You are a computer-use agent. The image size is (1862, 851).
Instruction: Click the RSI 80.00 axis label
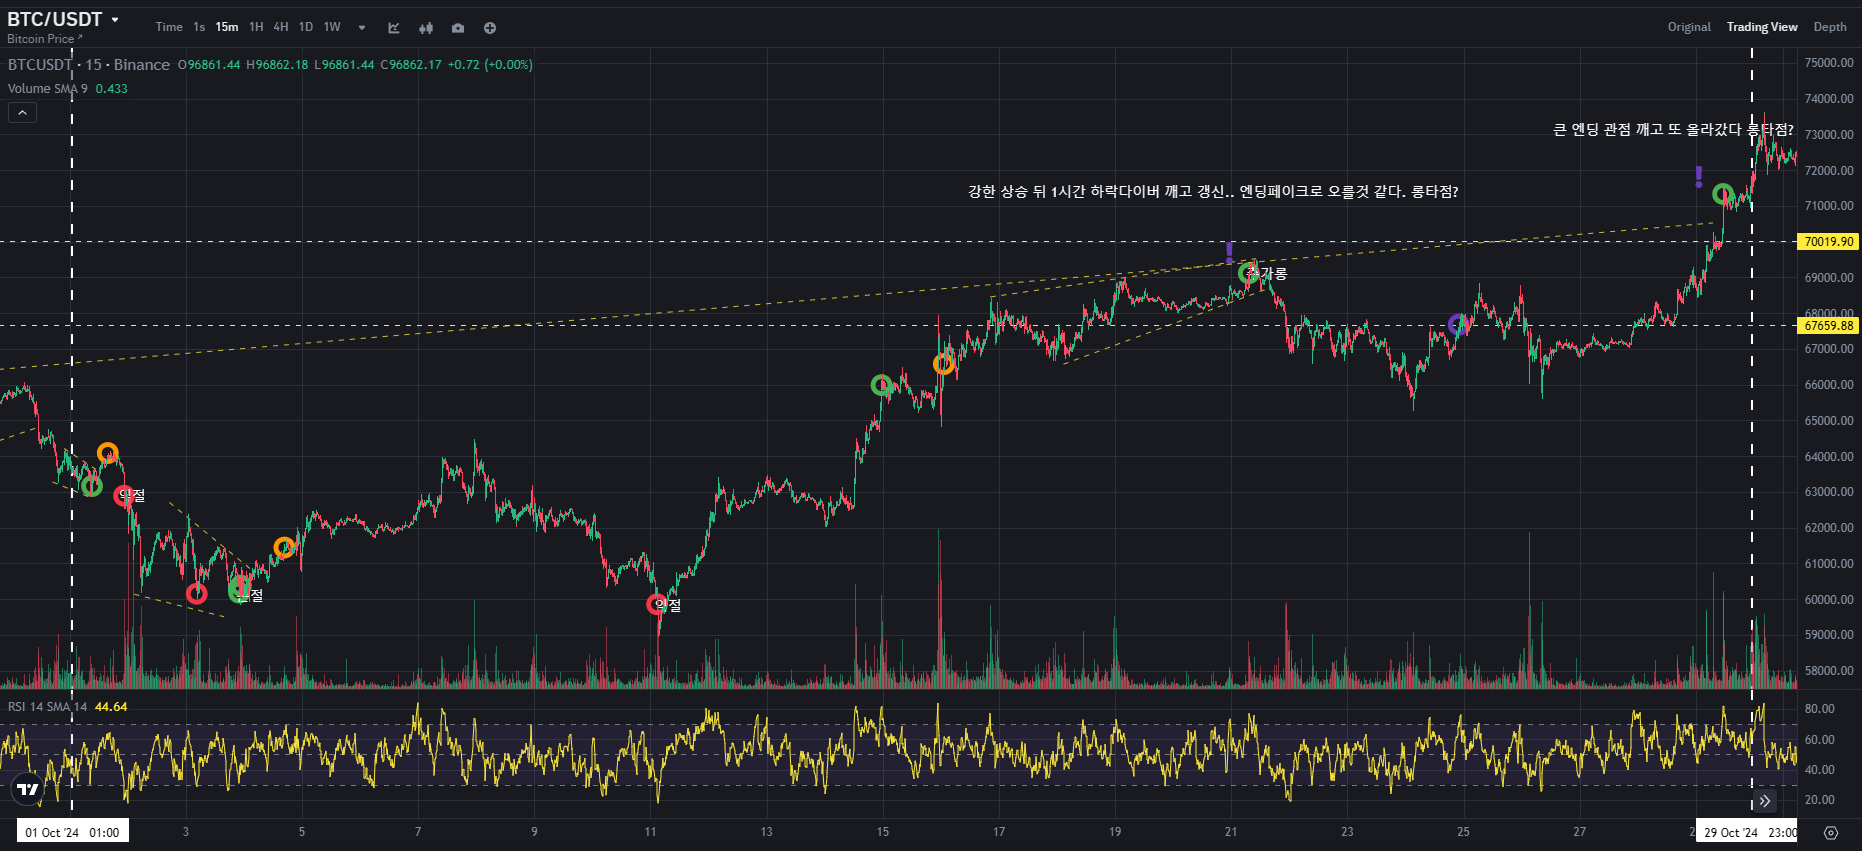pyautogui.click(x=1819, y=709)
